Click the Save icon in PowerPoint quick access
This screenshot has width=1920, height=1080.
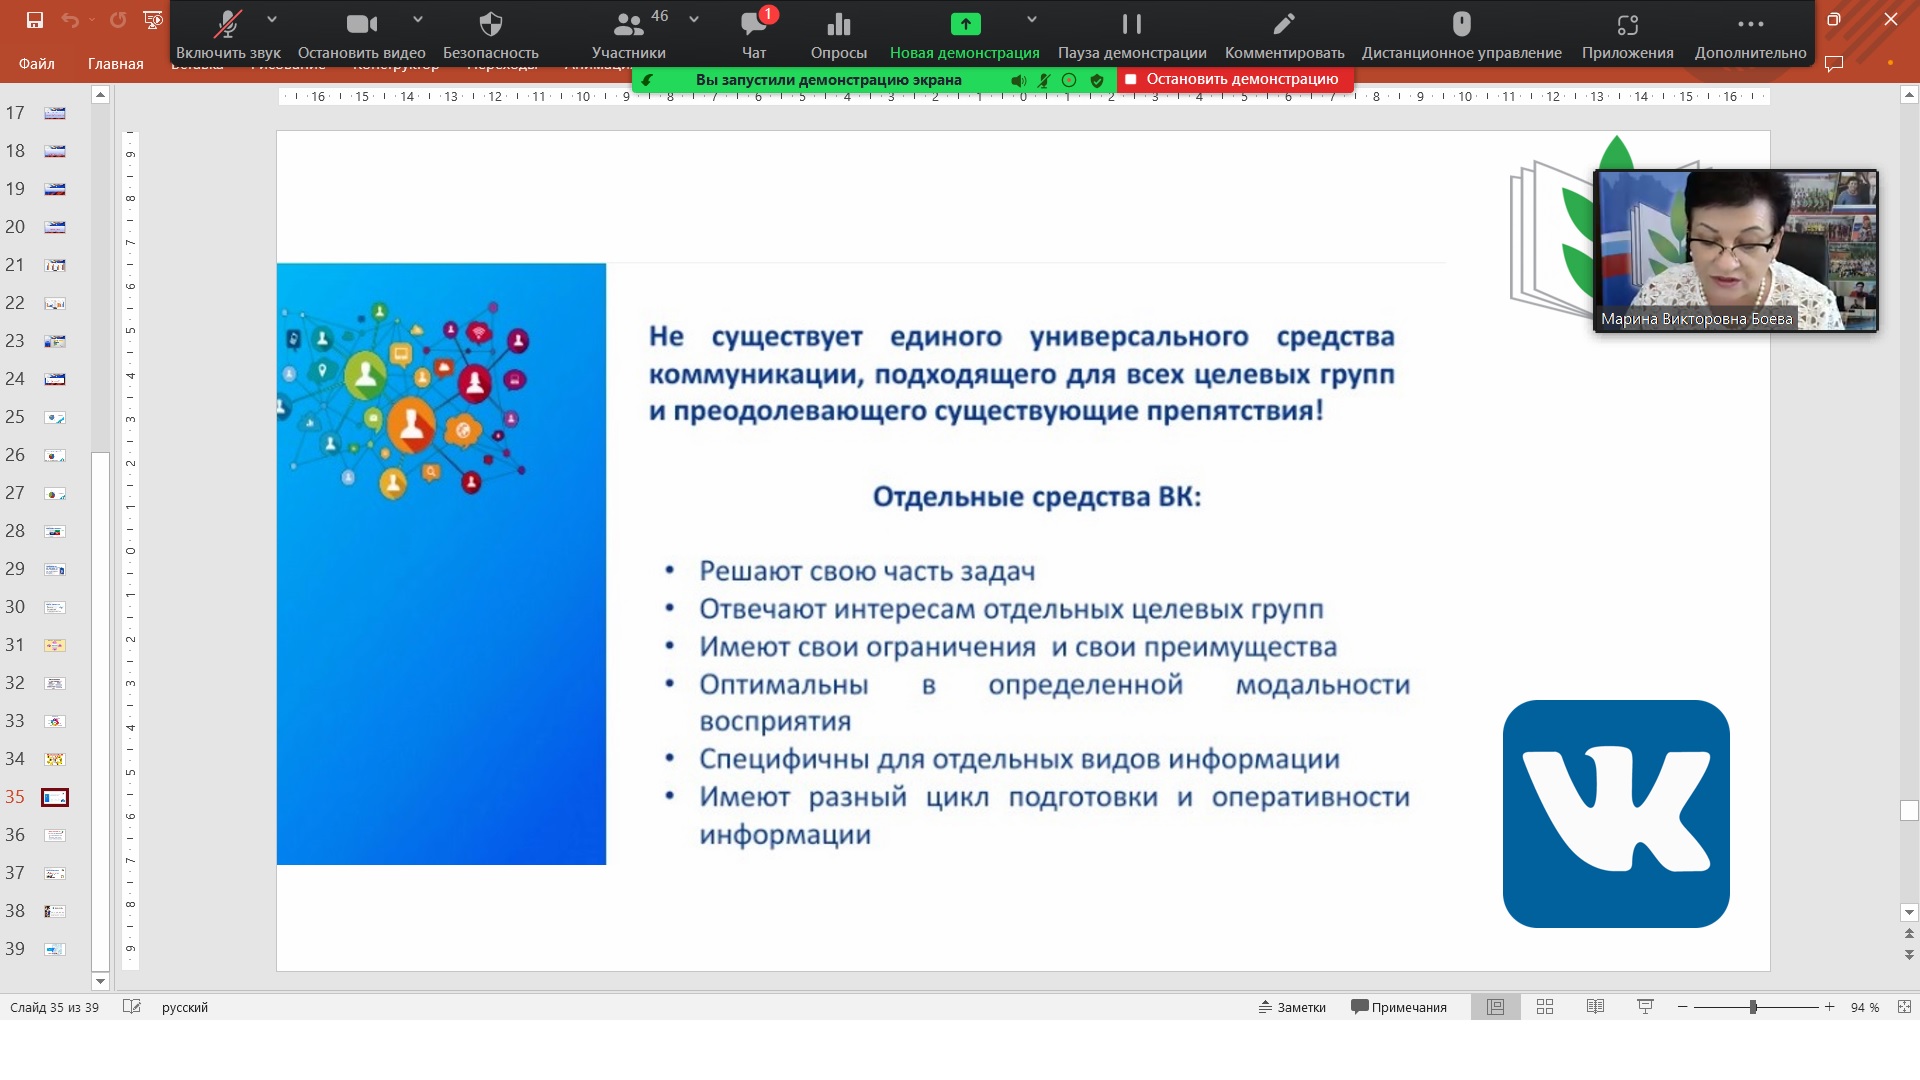pyautogui.click(x=35, y=20)
